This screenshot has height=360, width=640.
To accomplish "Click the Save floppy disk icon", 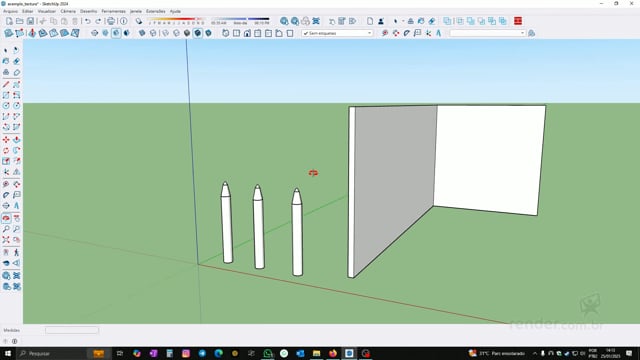I will coord(30,21).
